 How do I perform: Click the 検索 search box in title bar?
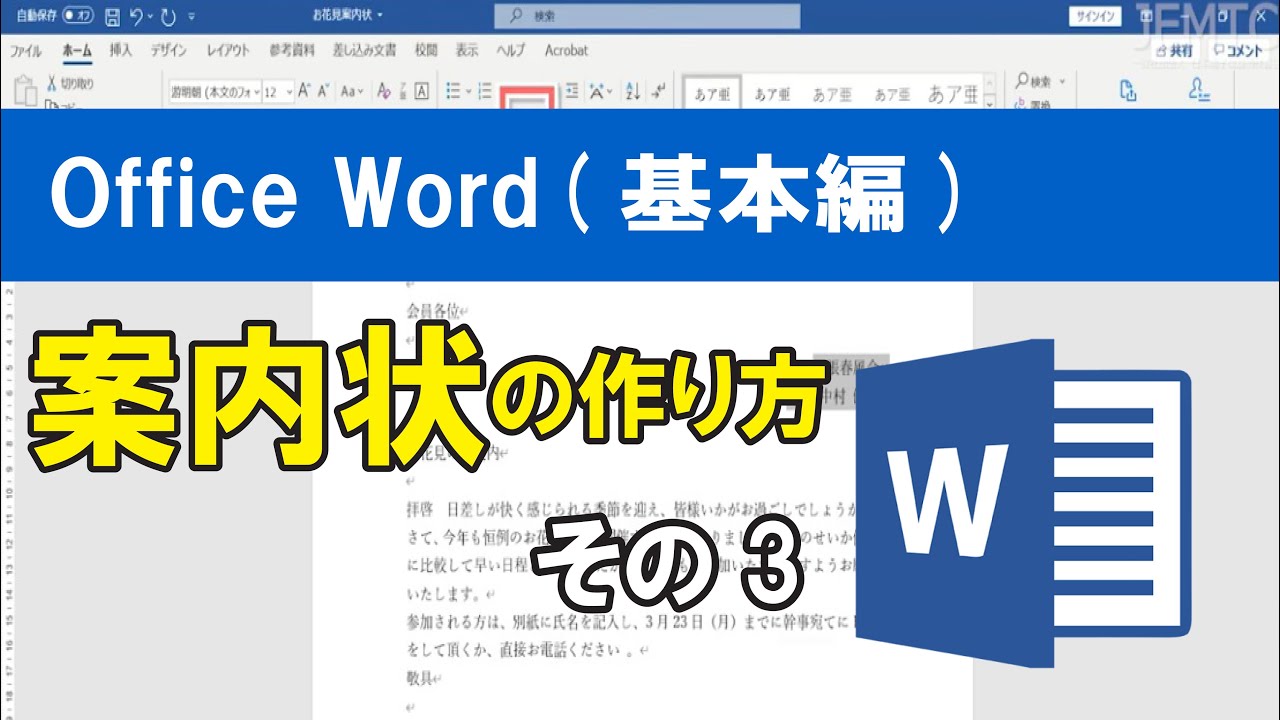point(647,16)
